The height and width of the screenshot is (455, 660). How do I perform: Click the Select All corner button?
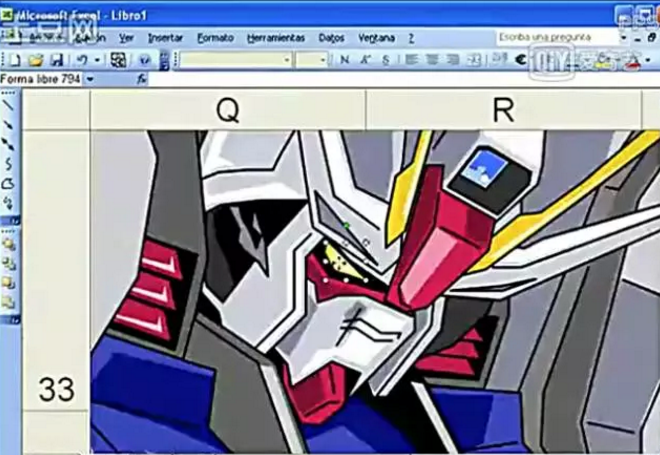[x=56, y=109]
